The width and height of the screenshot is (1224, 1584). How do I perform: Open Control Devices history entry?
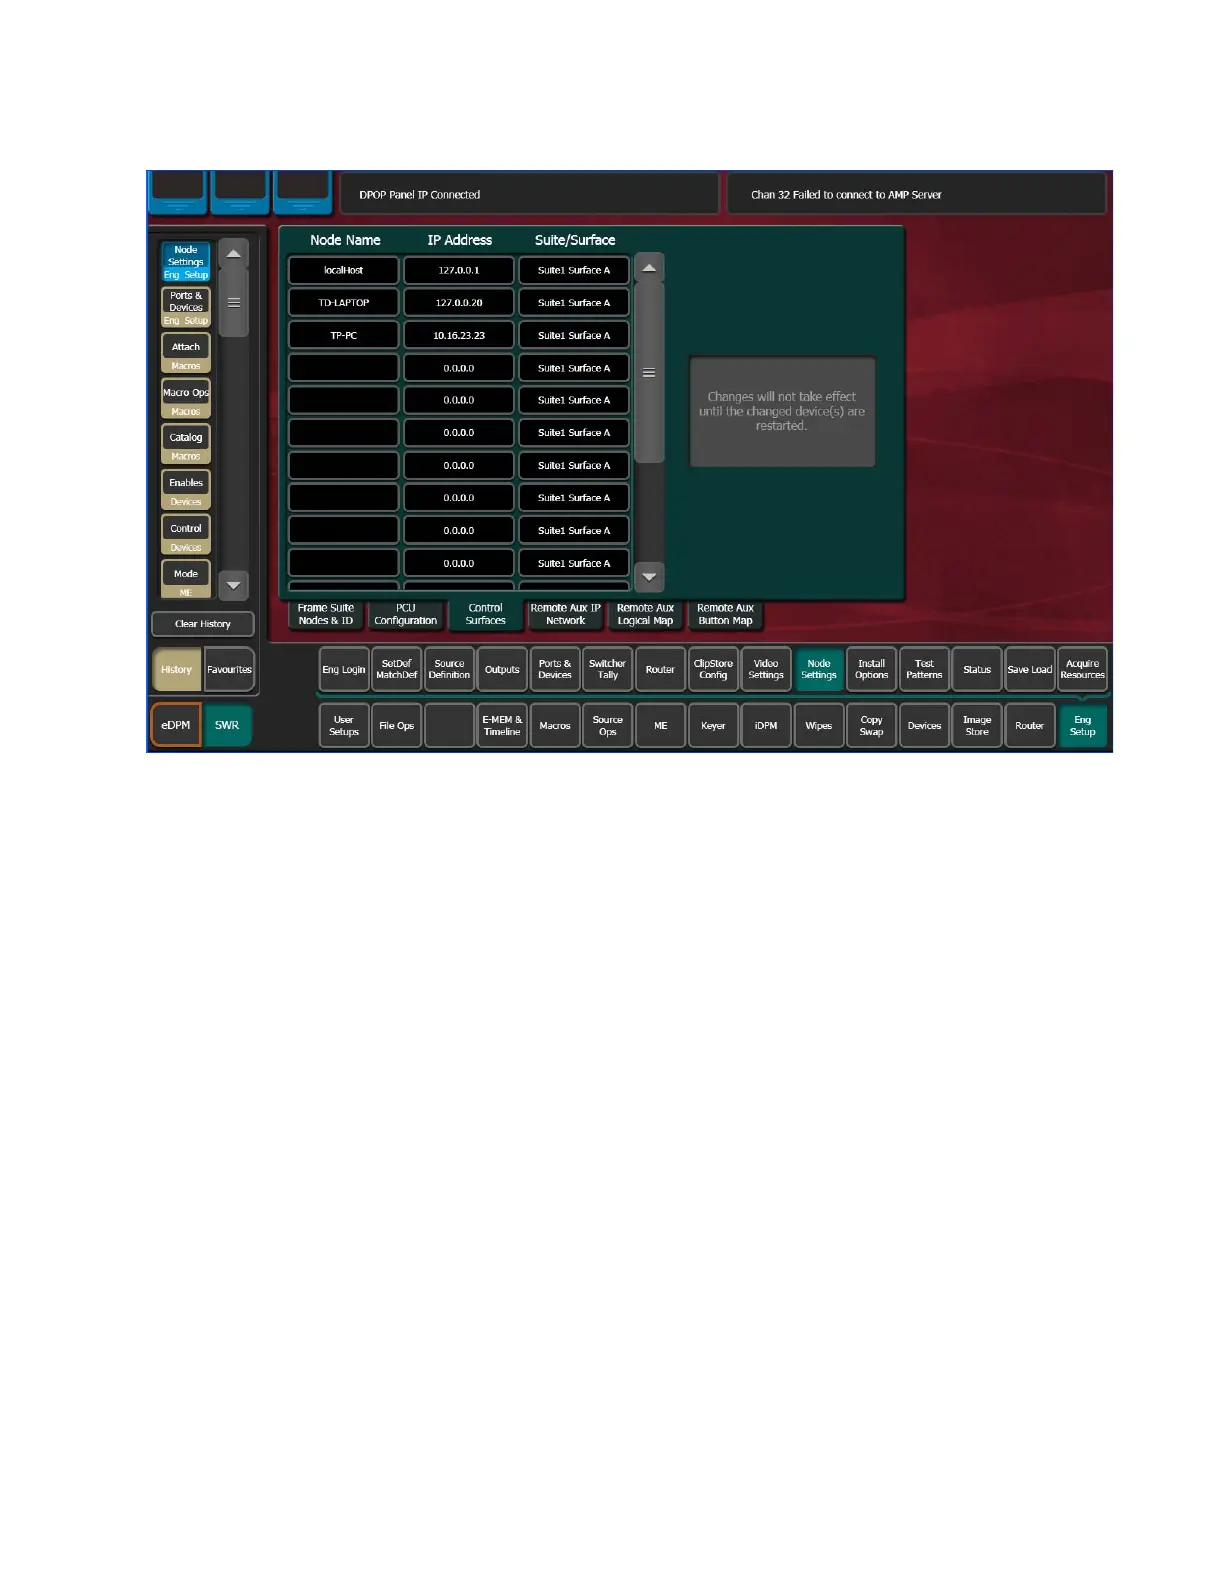186,534
